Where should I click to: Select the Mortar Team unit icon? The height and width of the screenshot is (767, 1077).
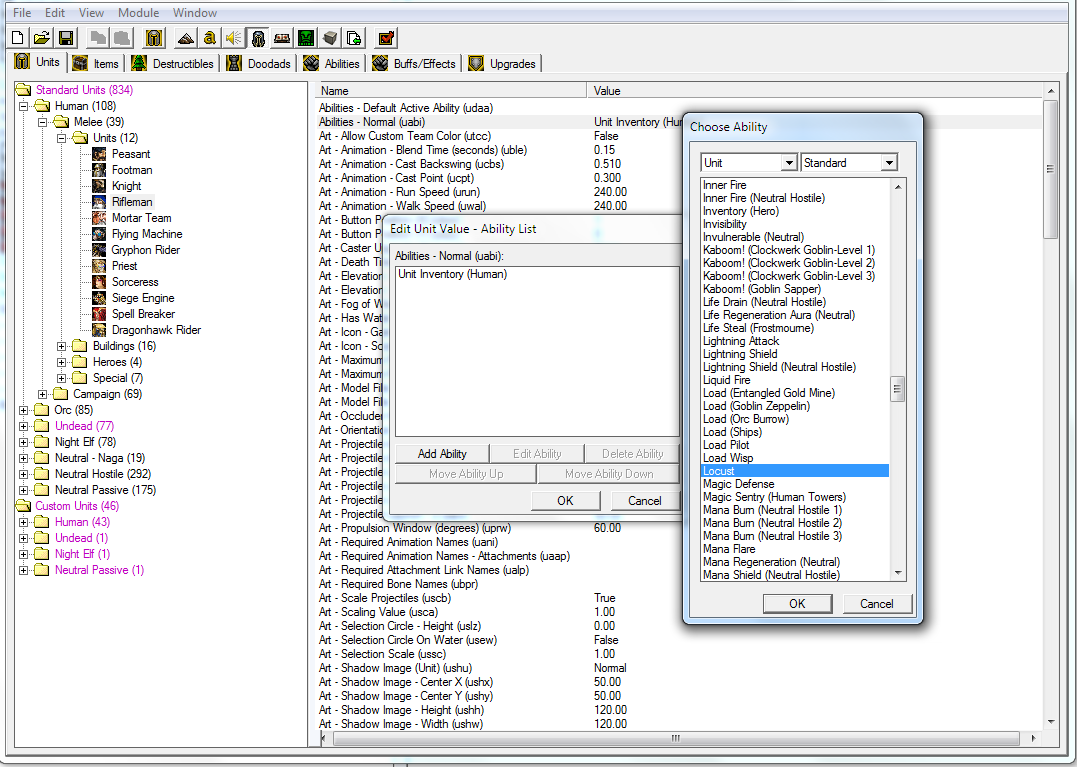(100, 218)
